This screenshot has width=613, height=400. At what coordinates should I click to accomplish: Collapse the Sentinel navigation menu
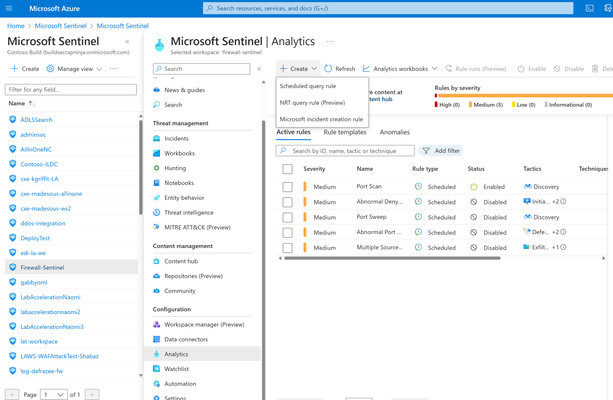point(259,69)
